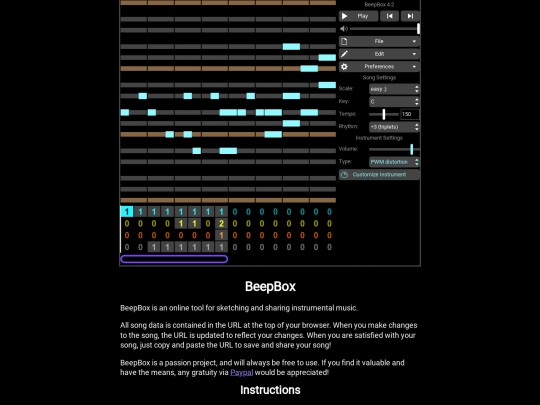Click the Play button
Image resolution: width=540 pixels, height=405 pixels.
[358, 16]
